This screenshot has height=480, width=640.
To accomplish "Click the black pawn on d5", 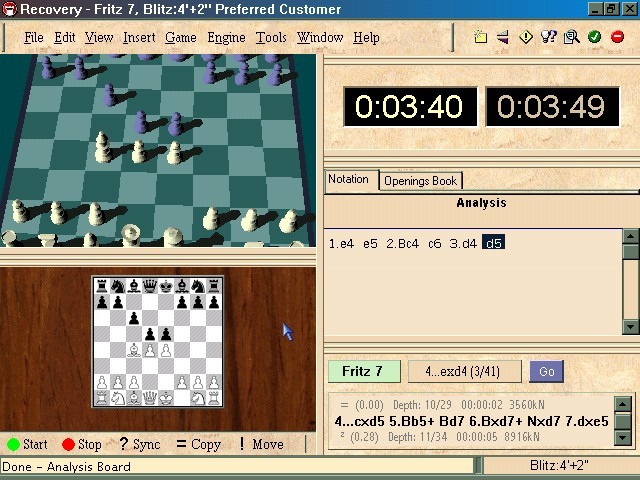I will (x=150, y=334).
